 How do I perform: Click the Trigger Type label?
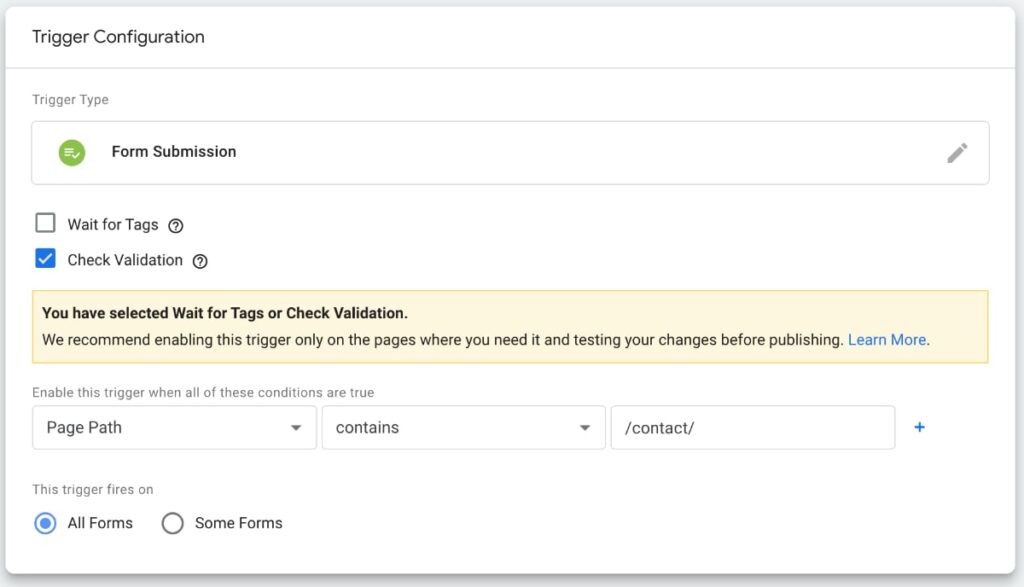[71, 100]
